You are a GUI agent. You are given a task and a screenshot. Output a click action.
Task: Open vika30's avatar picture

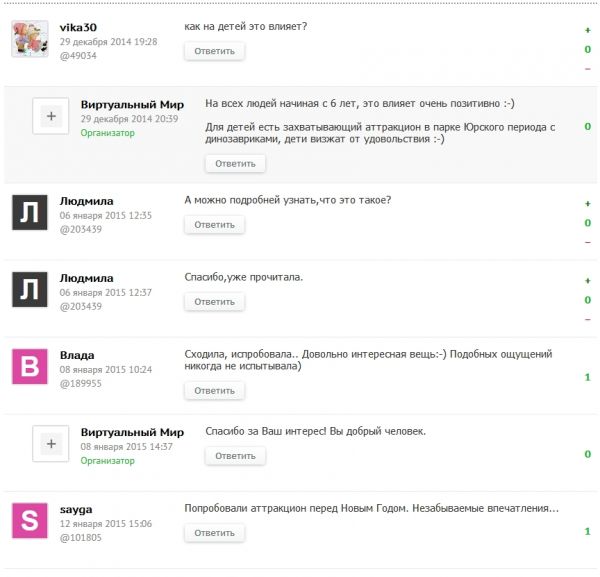click(30, 38)
